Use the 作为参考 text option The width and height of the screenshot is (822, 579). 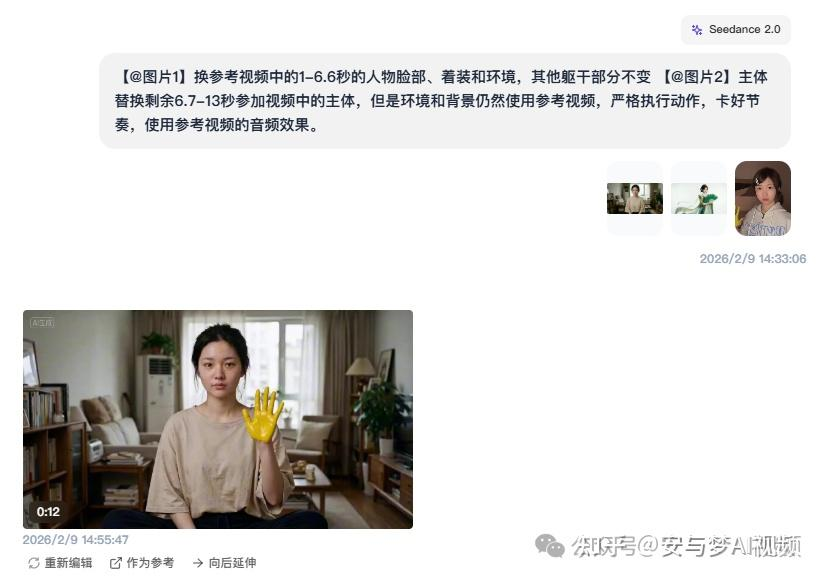click(150, 563)
